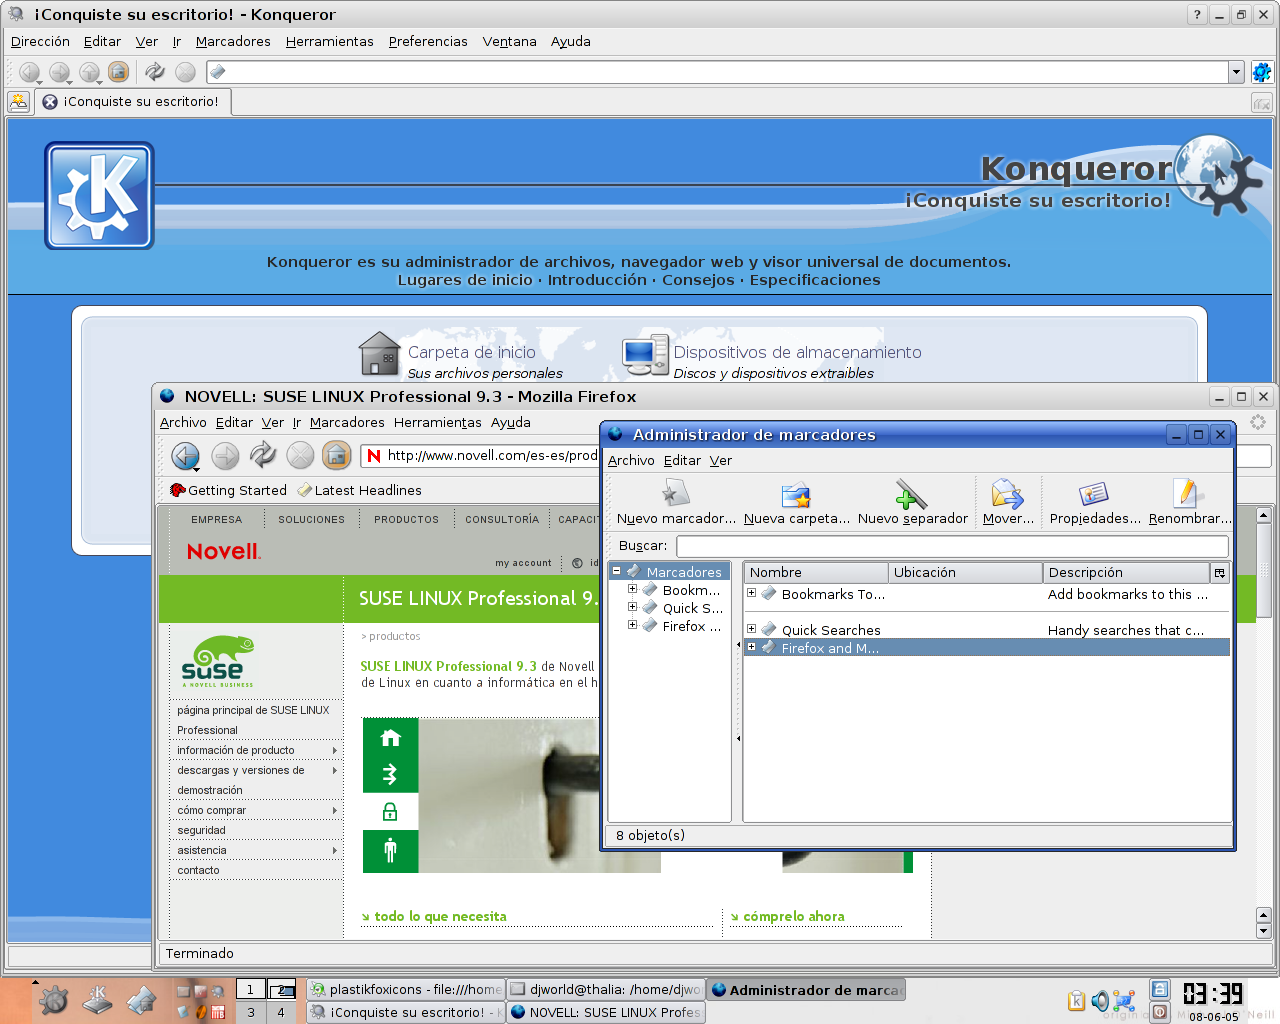Click the padlock icon on Novell page

[x=390, y=811]
